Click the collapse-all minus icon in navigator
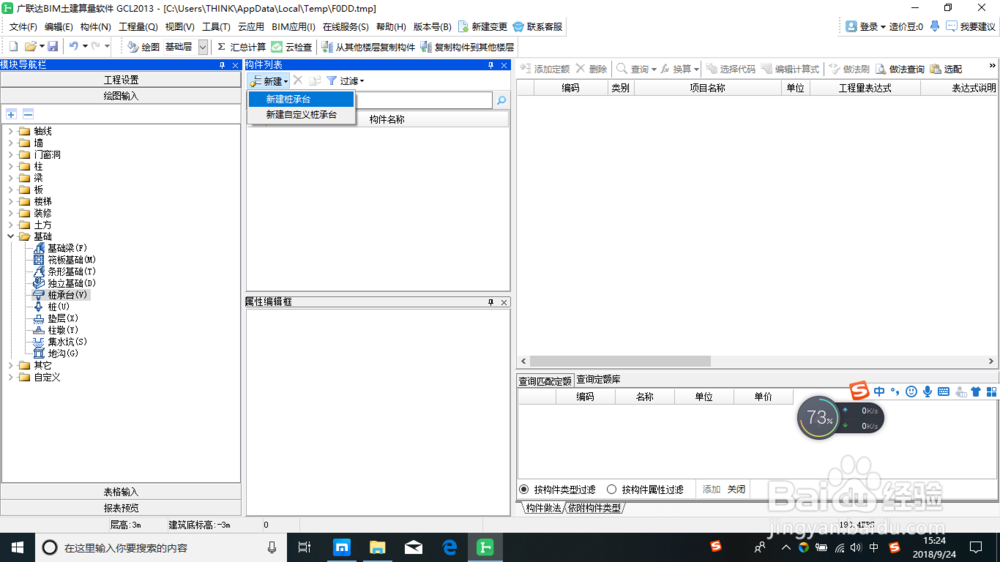 tap(28, 114)
